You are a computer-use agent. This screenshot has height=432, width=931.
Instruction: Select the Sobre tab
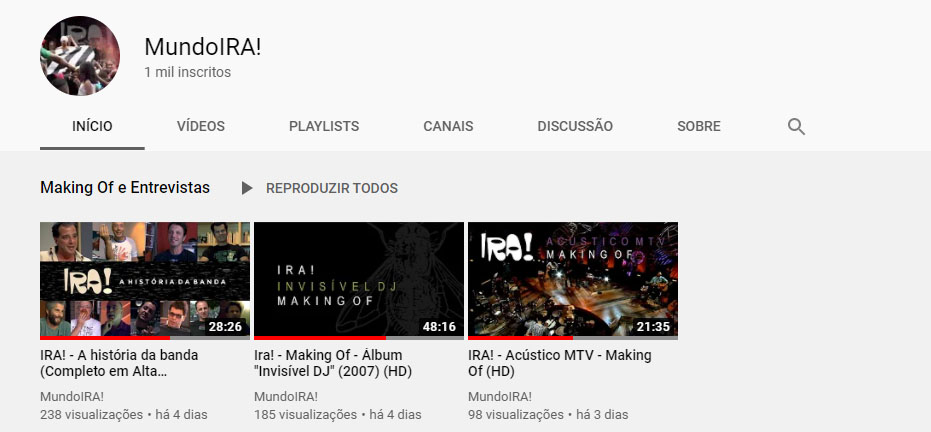point(699,126)
